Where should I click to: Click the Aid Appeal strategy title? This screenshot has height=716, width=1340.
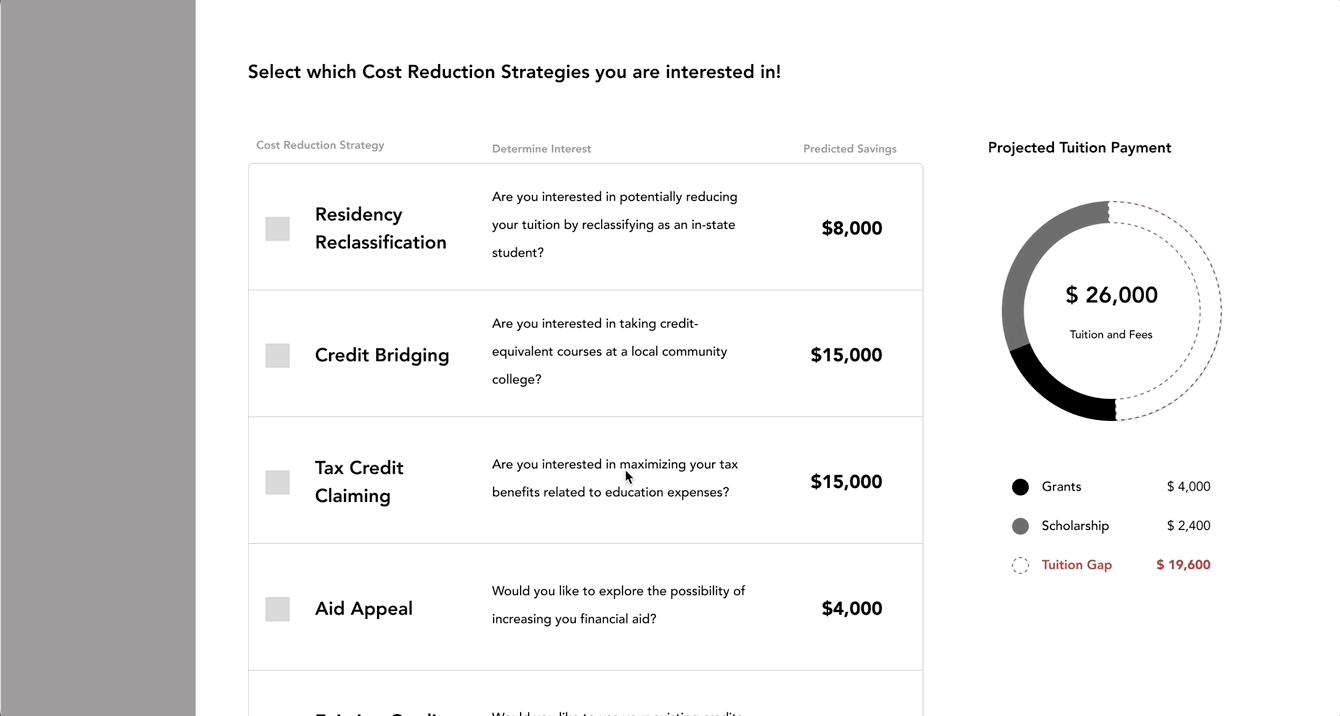[x=363, y=609]
